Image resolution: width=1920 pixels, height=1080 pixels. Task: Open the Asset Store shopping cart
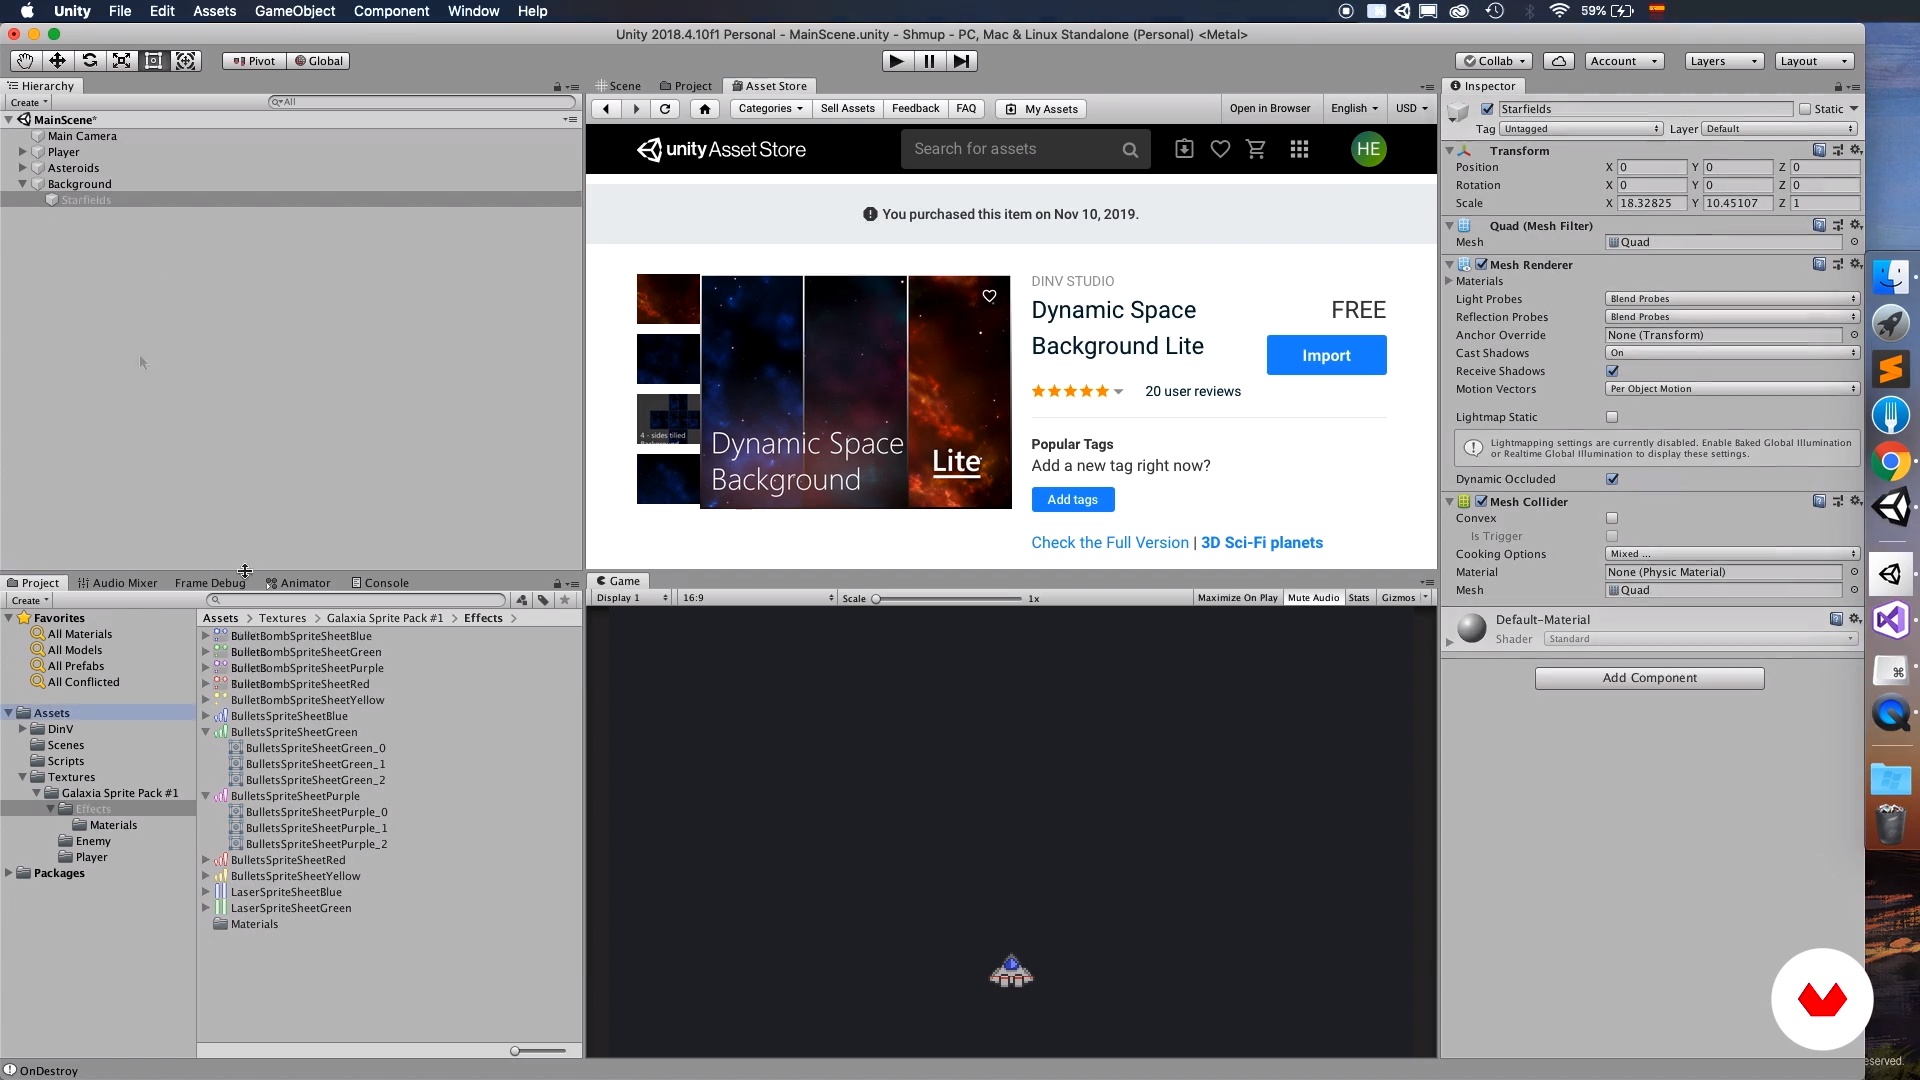click(x=1256, y=149)
